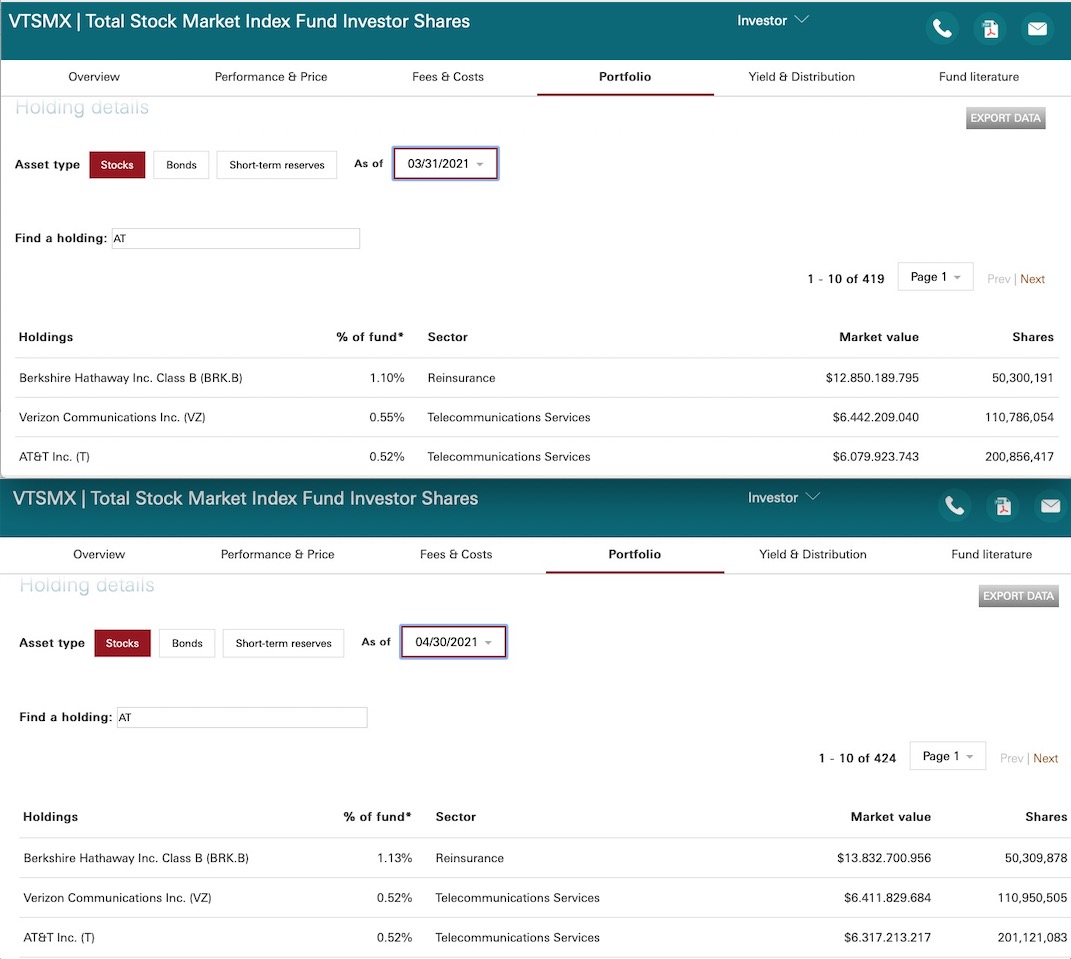This screenshot has width=1071, height=959.
Task: Open Fees & Costs tab in the bottom panel
Action: 456,554
